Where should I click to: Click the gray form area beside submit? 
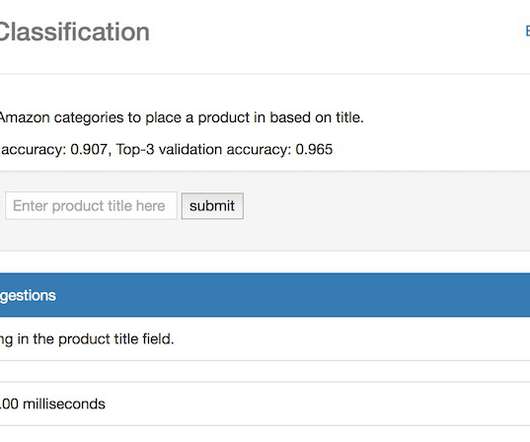pos(385,206)
